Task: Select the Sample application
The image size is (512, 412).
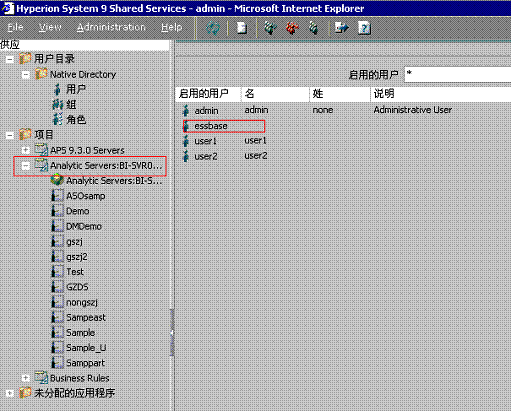Action: (x=80, y=333)
